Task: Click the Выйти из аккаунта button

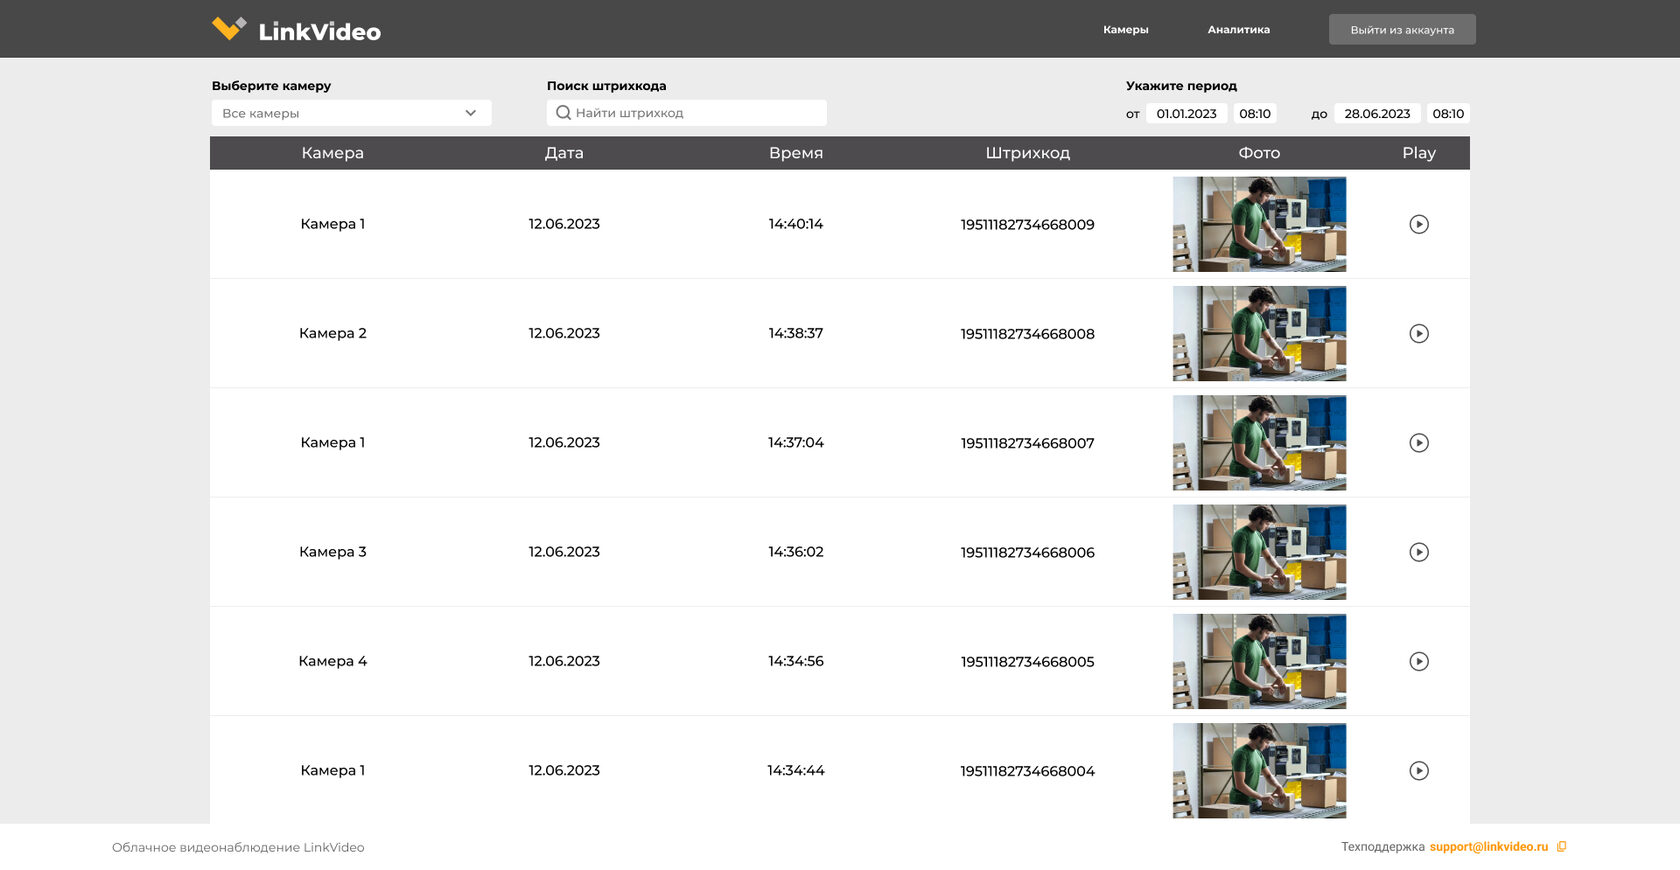Action: [1402, 30]
